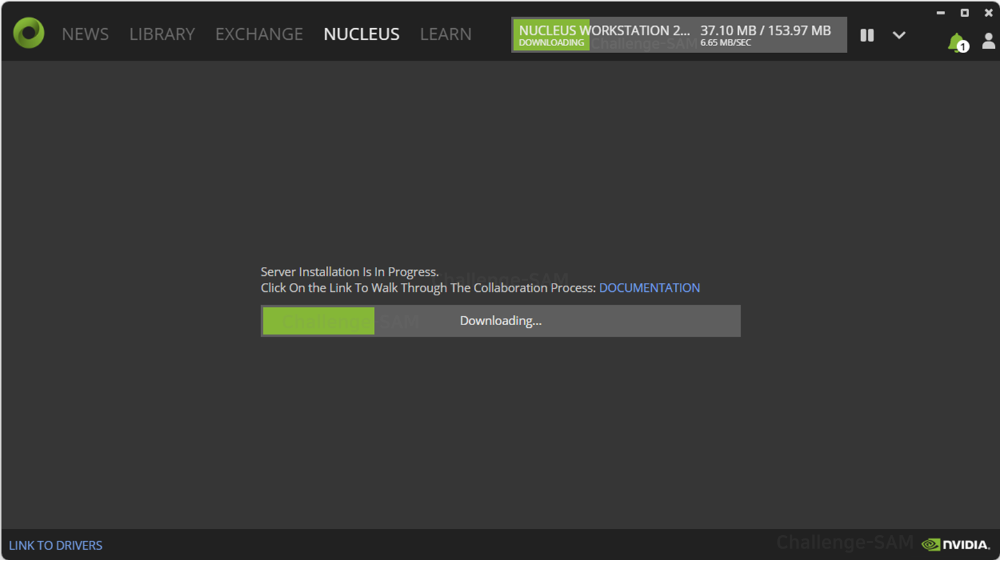
Task: Click the NVIDIA logo in footer
Action: click(x=955, y=544)
